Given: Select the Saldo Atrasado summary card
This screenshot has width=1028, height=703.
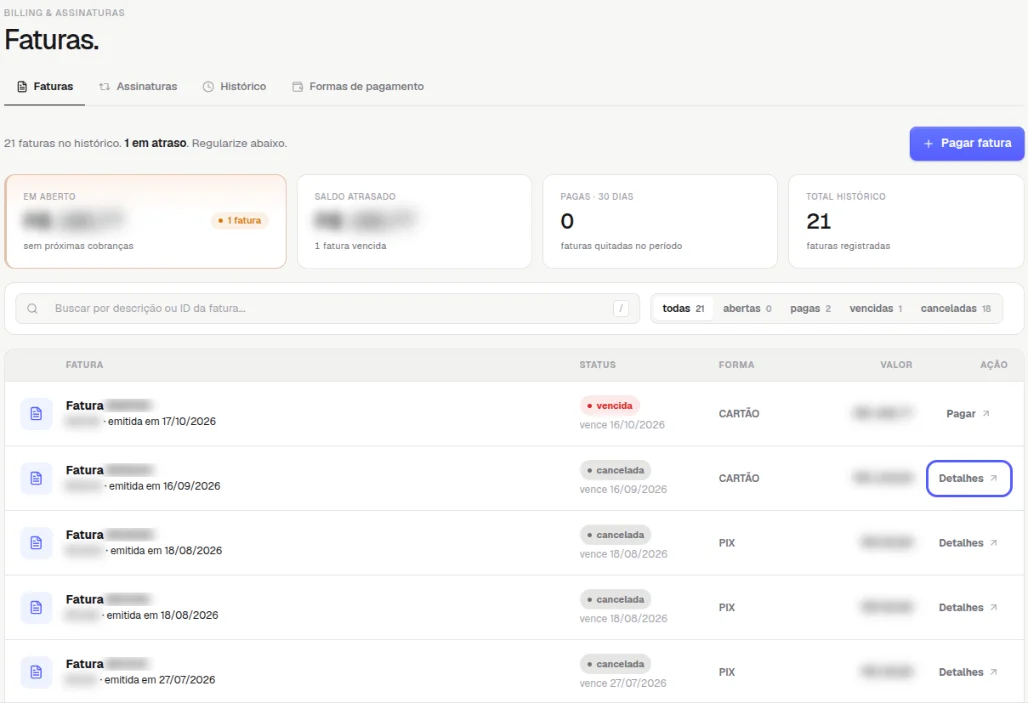Looking at the screenshot, I should tap(414, 221).
